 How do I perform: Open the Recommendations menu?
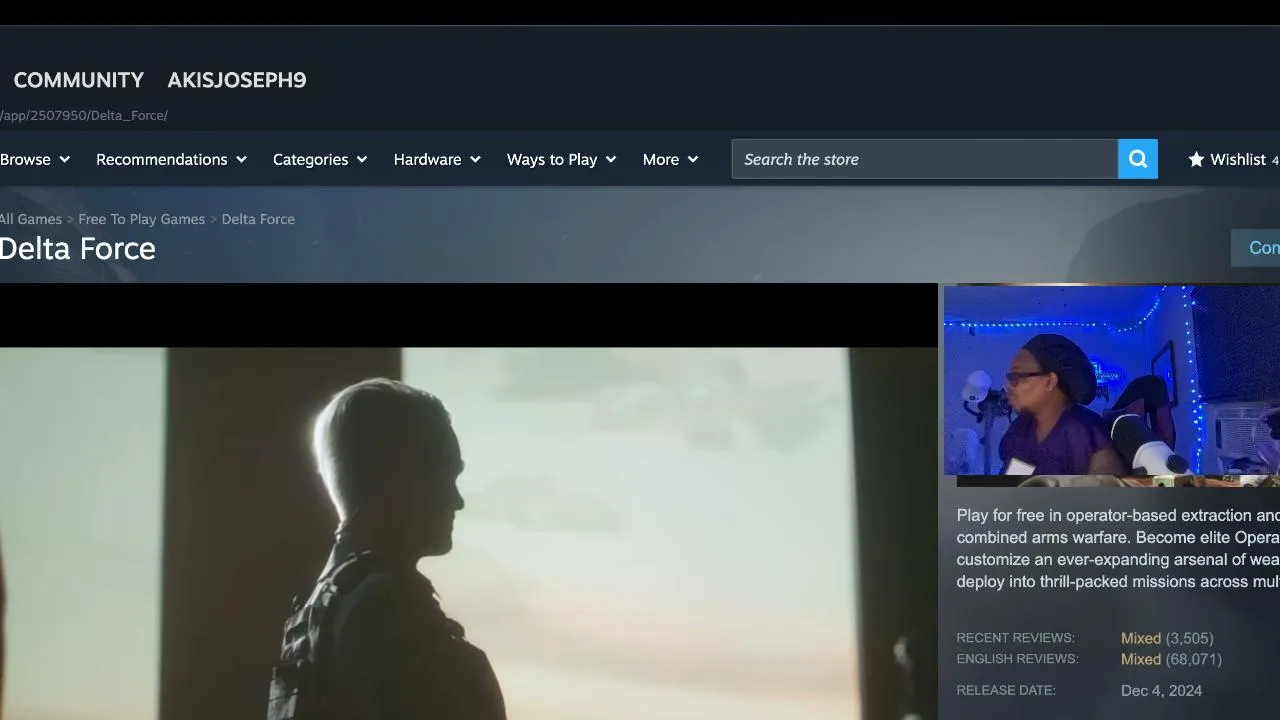coord(171,159)
